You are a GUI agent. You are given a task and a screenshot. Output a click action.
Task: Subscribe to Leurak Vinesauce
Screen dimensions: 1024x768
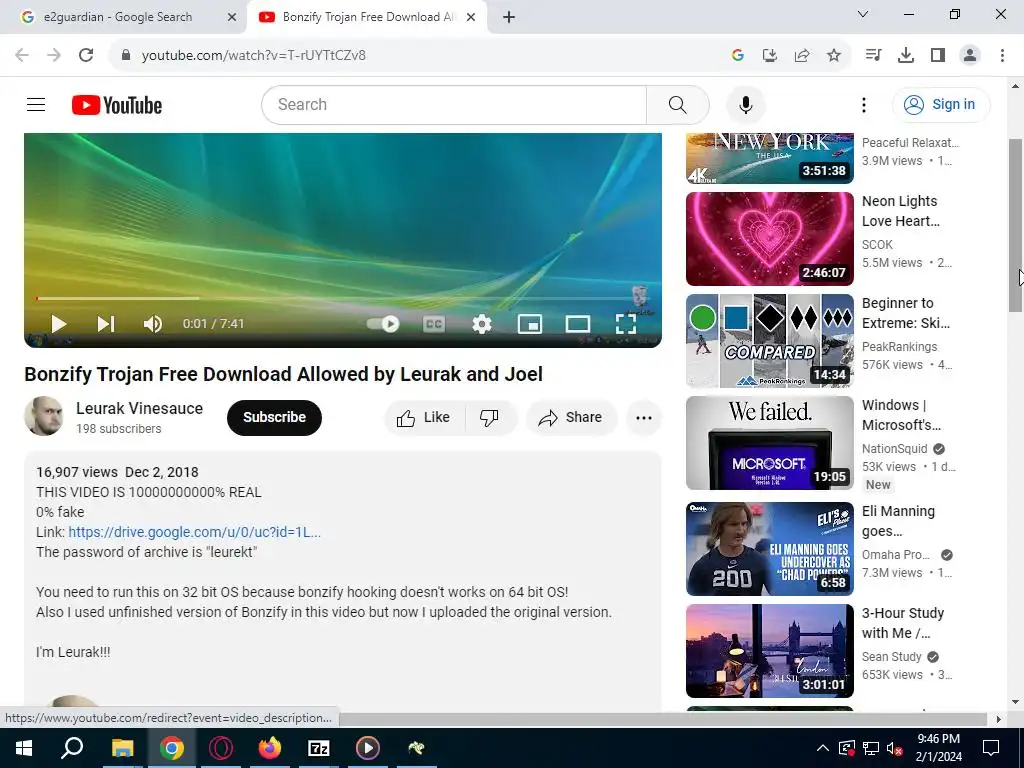[x=274, y=418]
